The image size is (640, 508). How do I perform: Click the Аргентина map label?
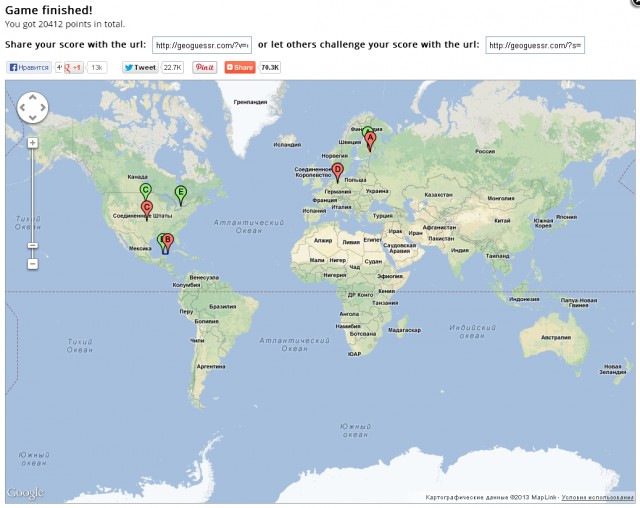pos(211,366)
